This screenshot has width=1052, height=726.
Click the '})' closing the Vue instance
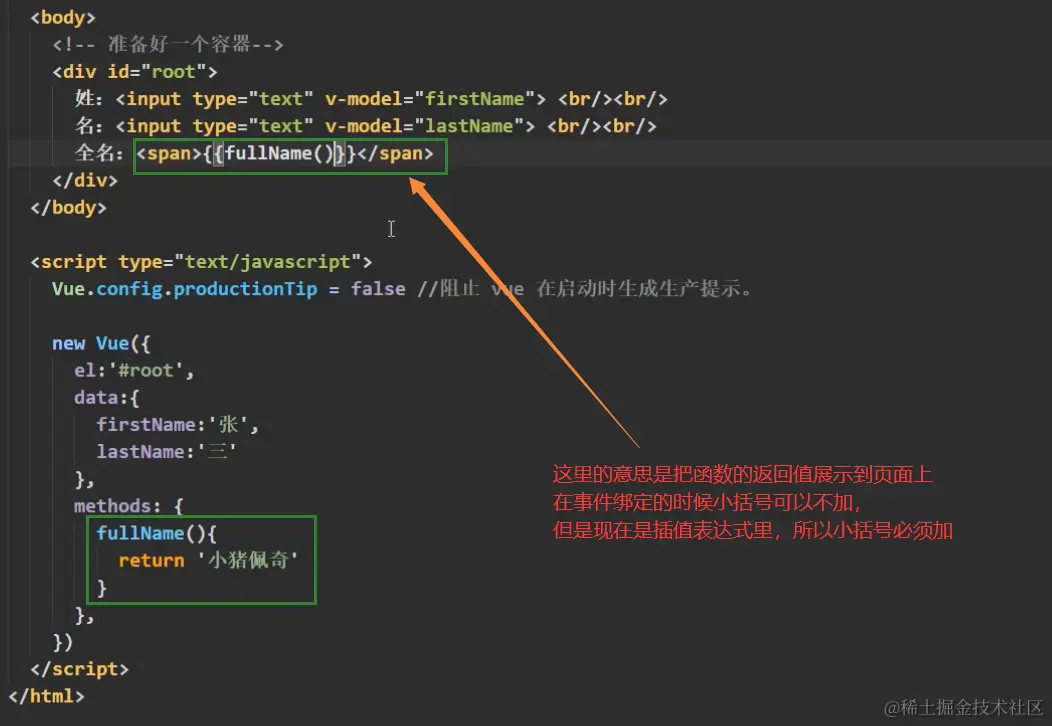click(62, 642)
